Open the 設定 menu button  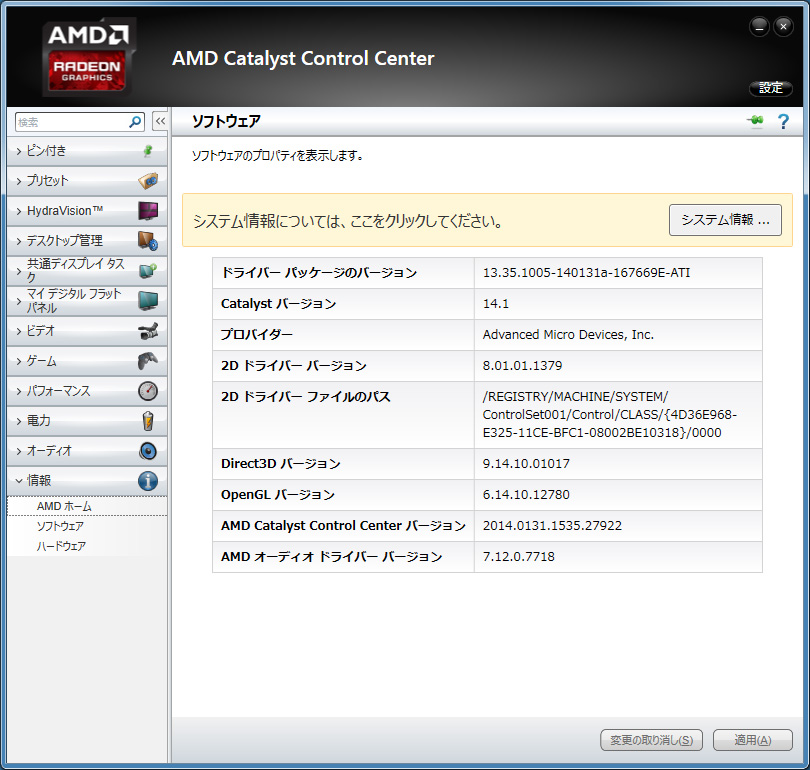click(x=771, y=88)
